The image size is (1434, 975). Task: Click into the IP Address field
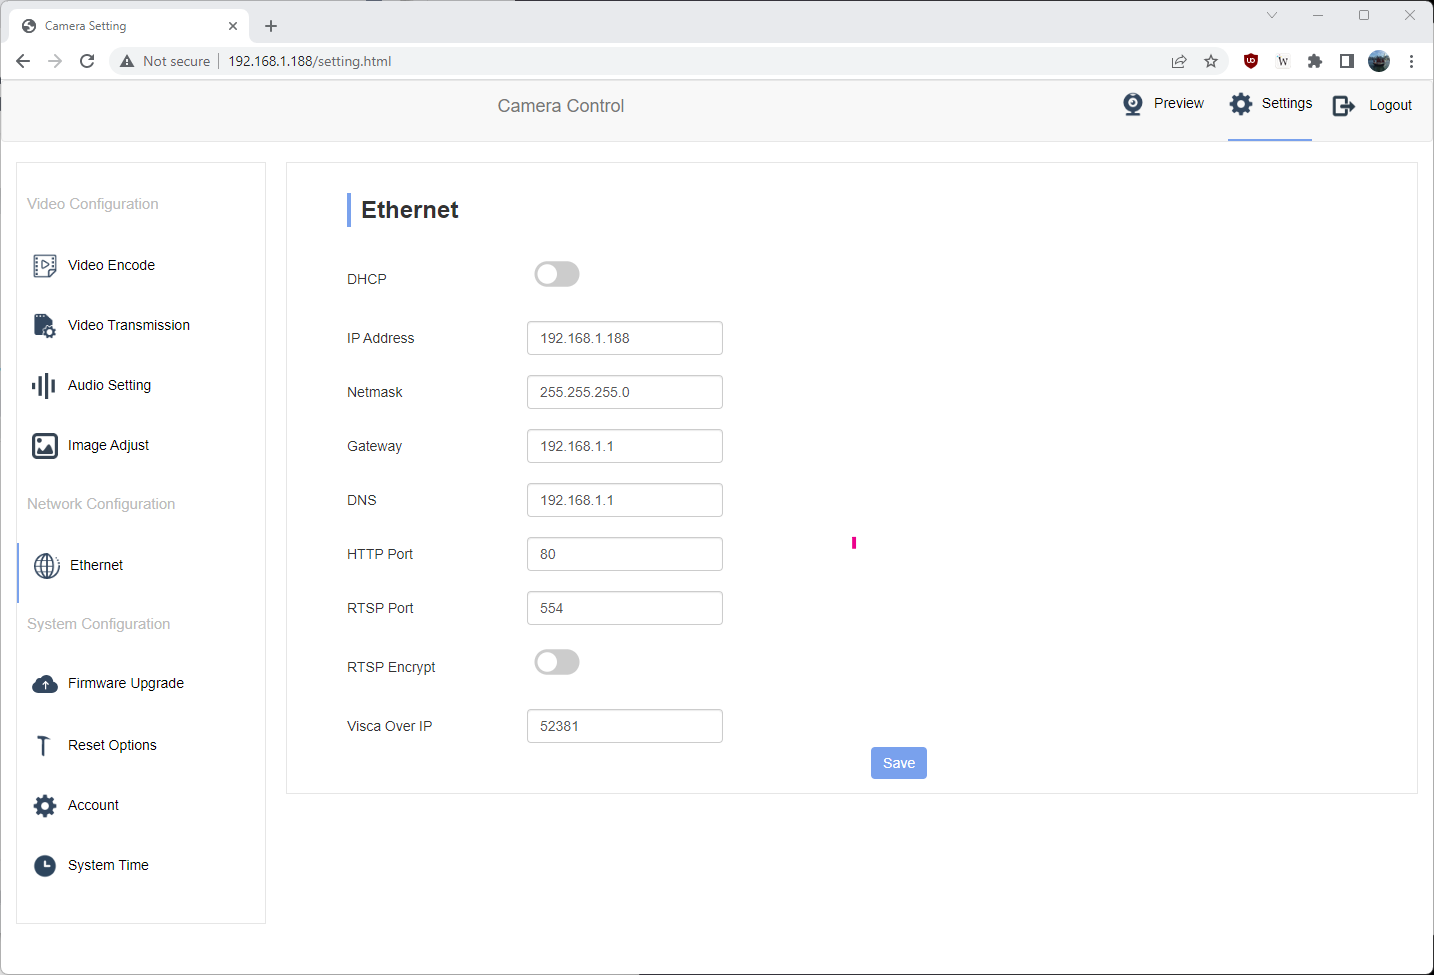point(624,338)
